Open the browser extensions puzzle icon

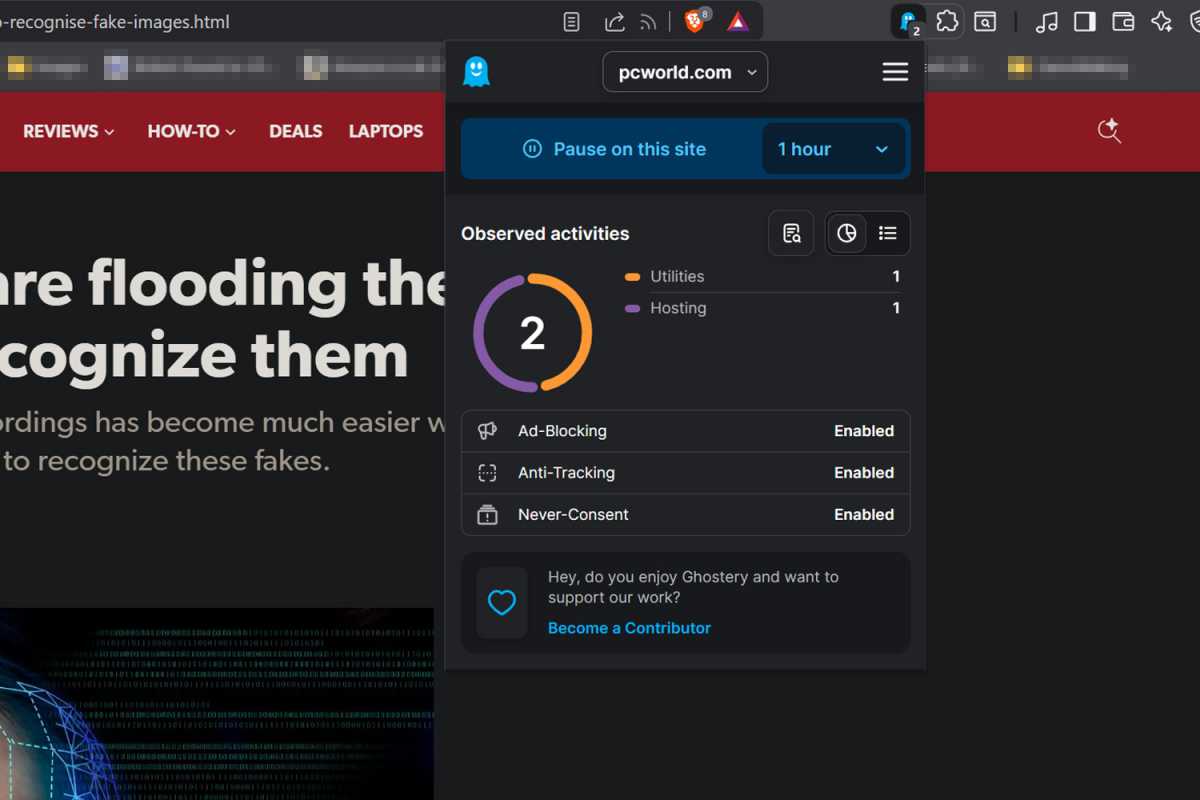coord(947,21)
